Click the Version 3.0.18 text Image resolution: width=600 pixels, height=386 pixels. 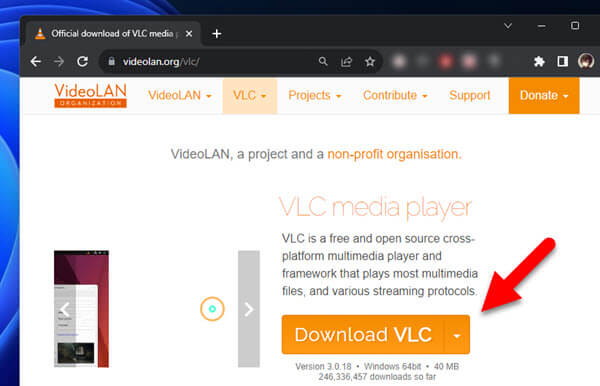pos(323,366)
